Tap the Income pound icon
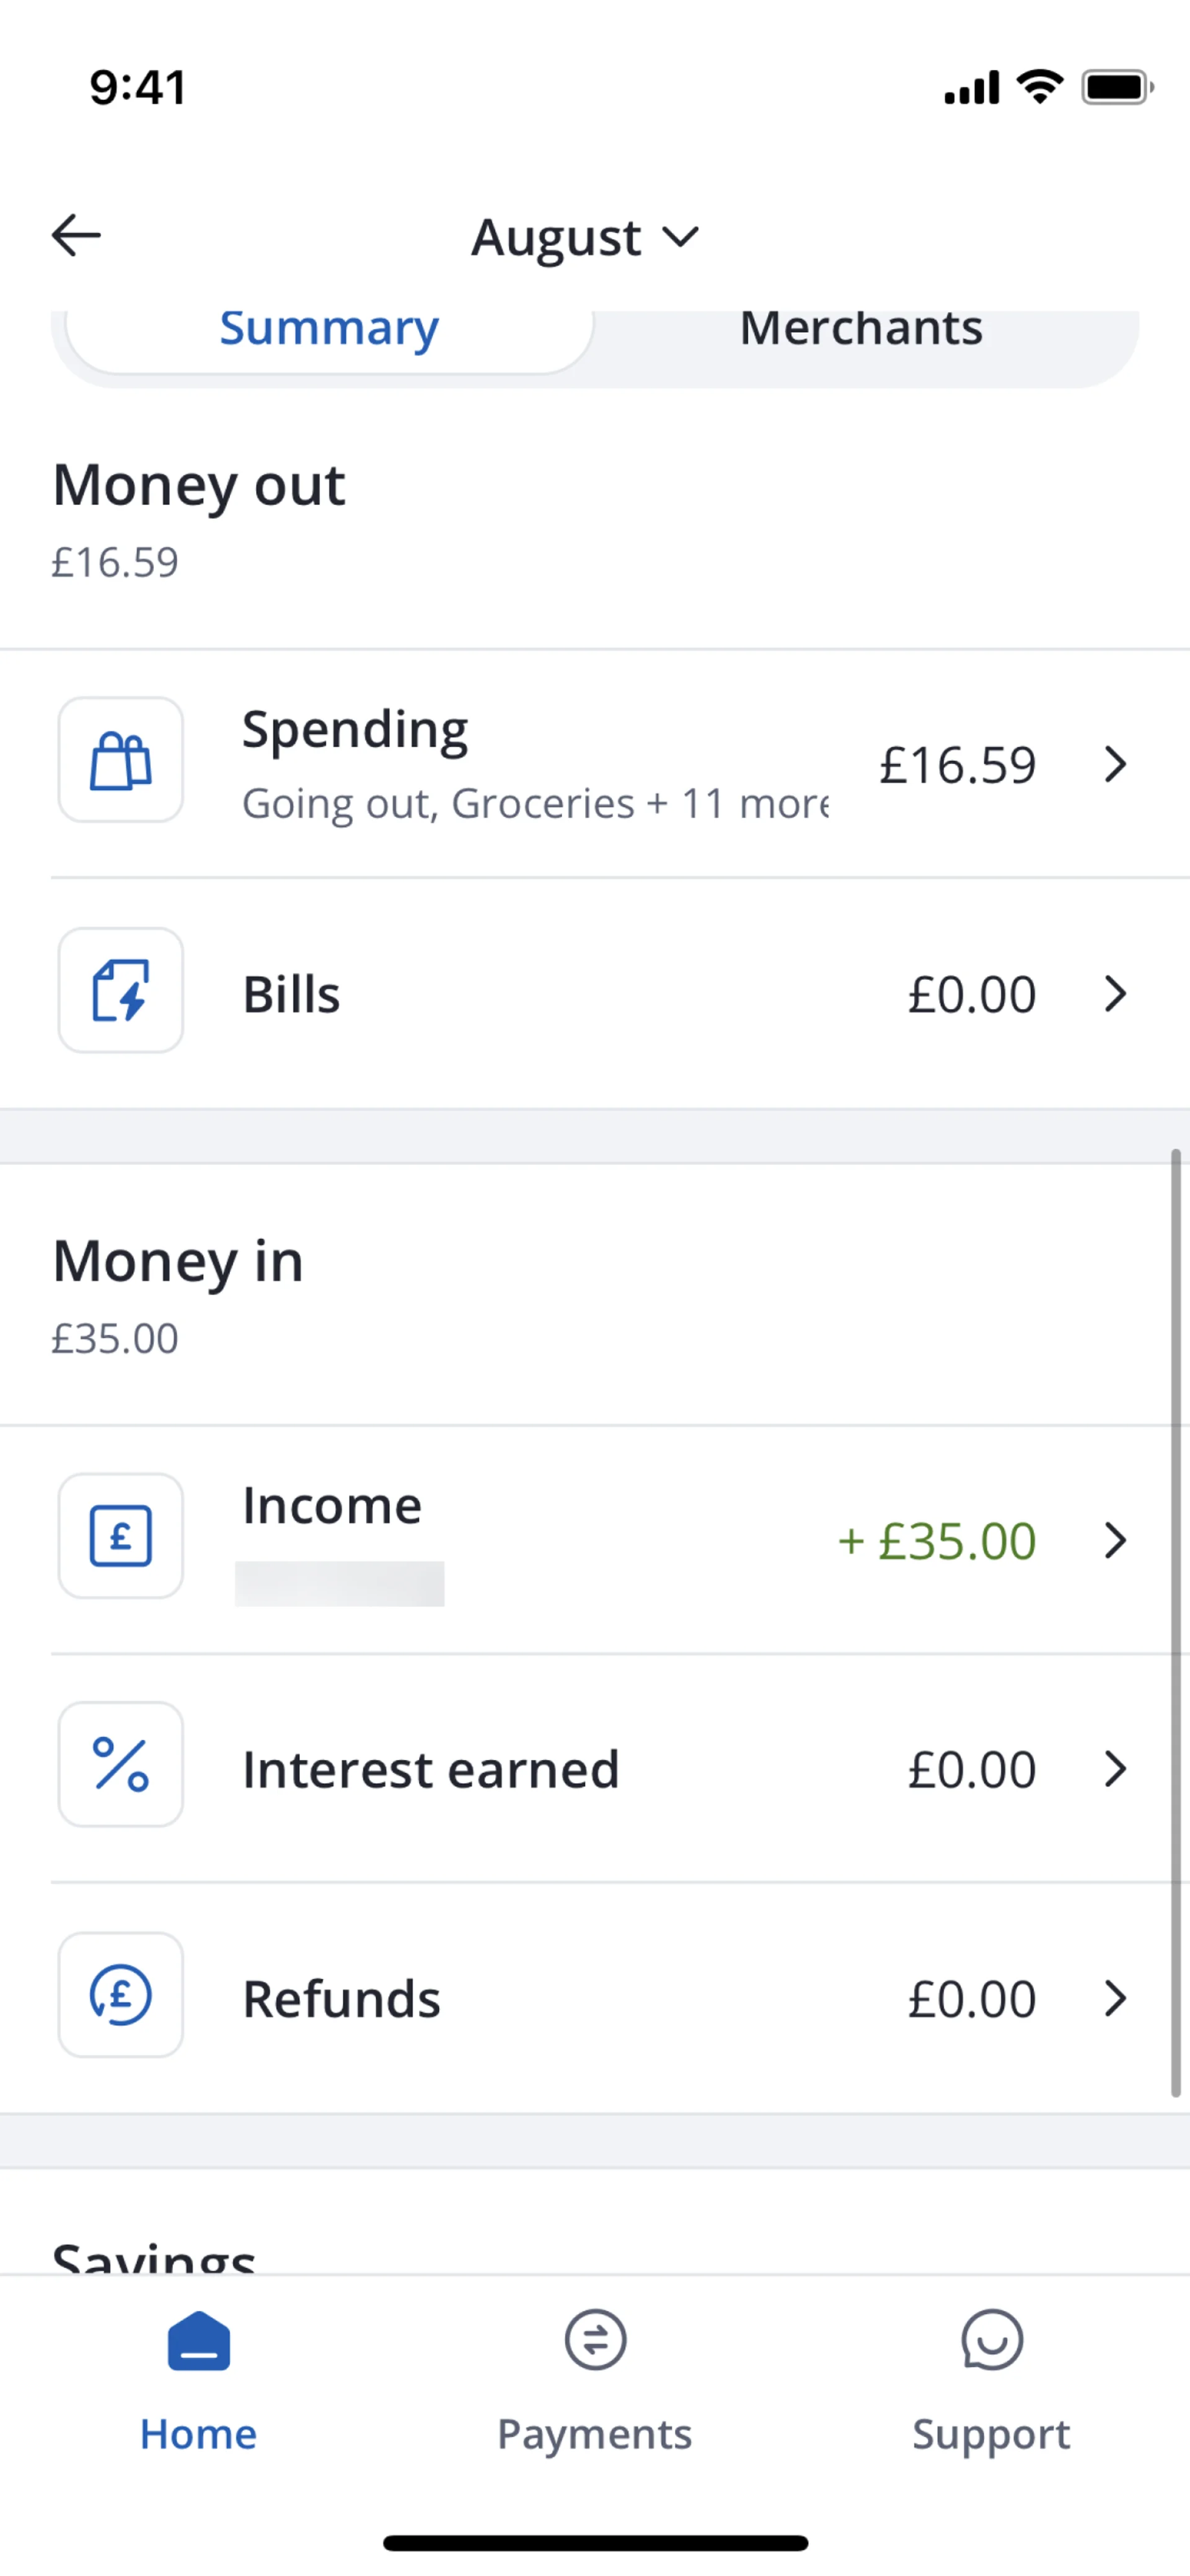1190x2576 pixels. click(121, 1536)
